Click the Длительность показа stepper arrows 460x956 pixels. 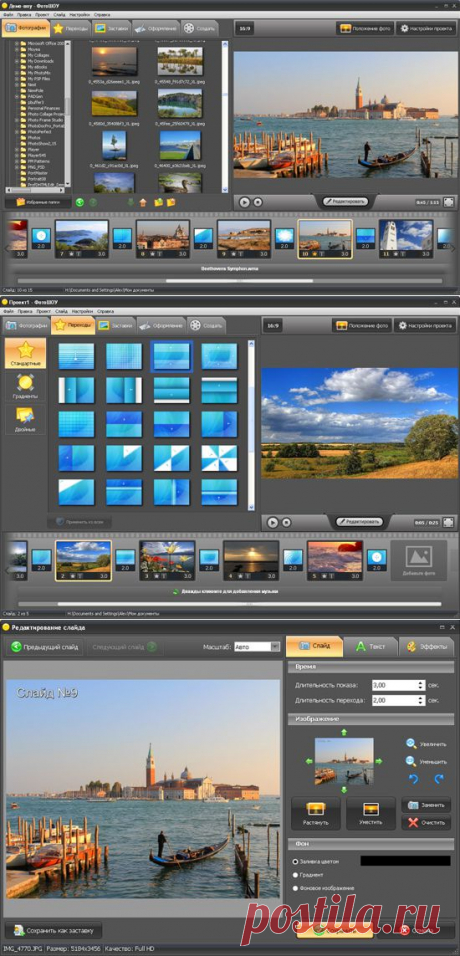pyautogui.click(x=420, y=685)
